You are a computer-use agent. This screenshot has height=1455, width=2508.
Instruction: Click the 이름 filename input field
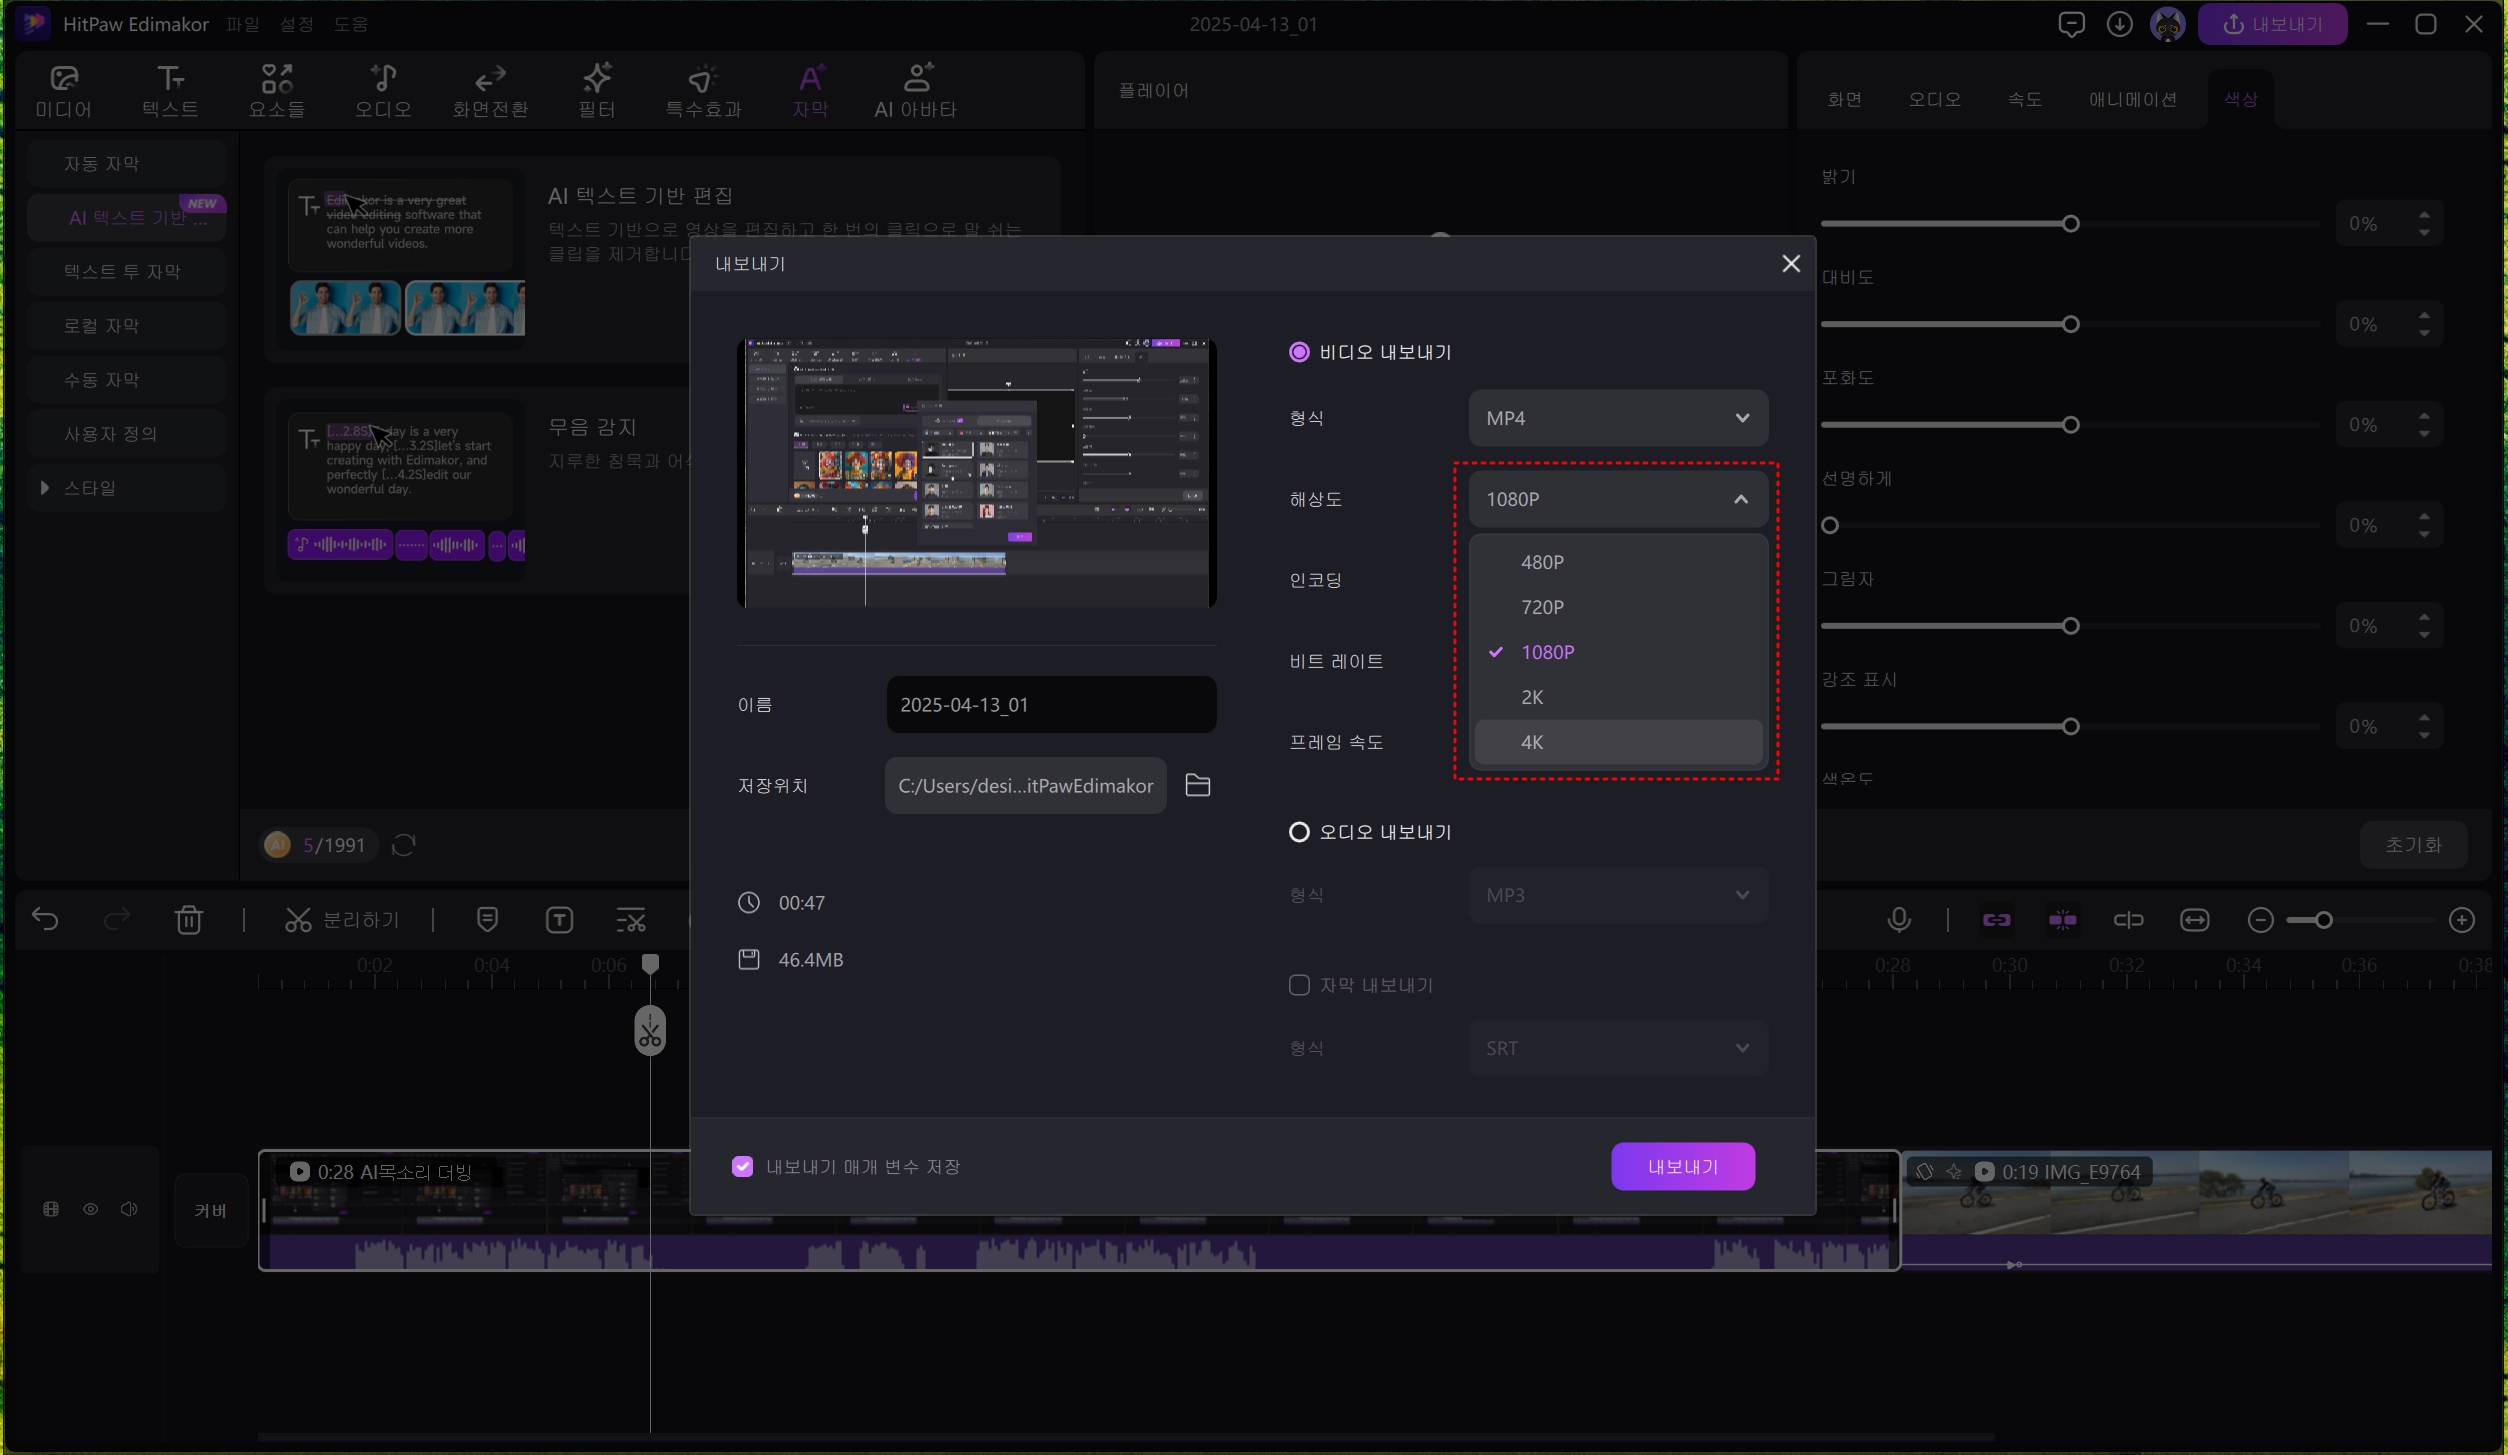(x=1050, y=705)
